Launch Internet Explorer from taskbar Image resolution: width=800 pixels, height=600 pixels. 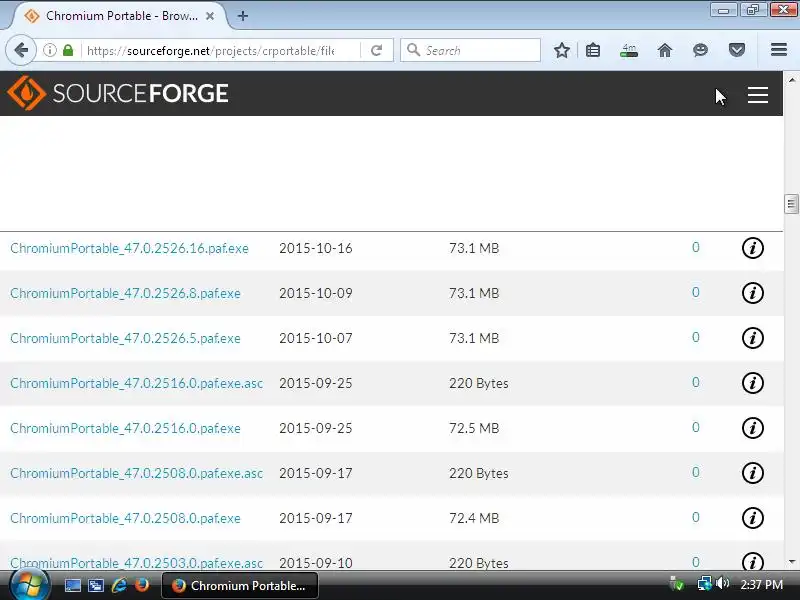(119, 585)
